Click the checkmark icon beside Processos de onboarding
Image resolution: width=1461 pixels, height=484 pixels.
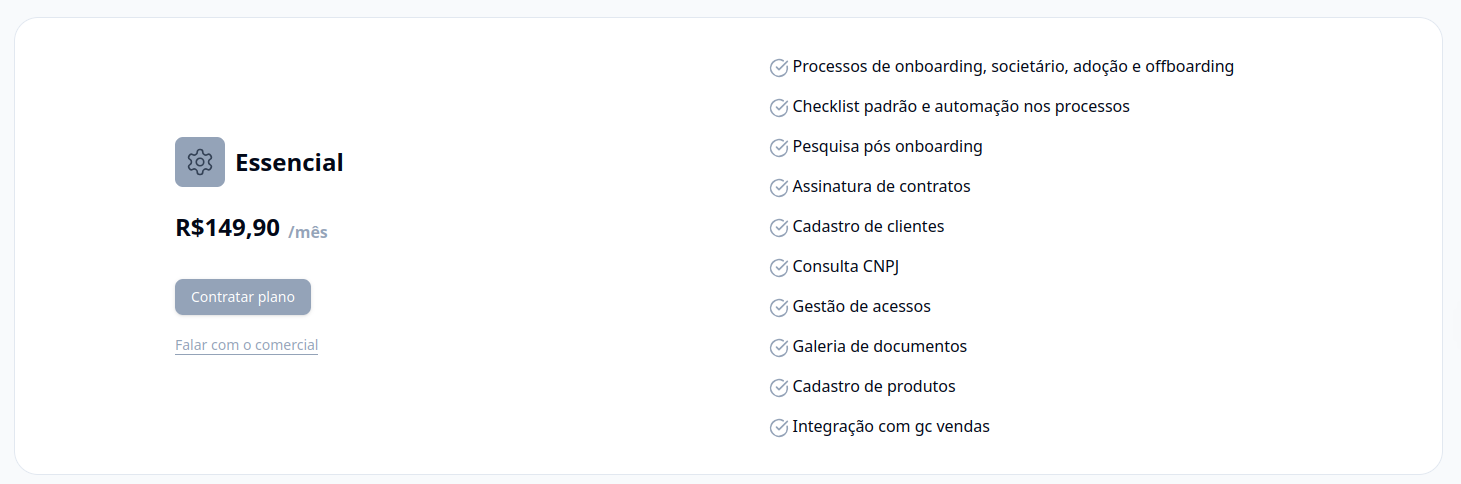[x=779, y=68]
